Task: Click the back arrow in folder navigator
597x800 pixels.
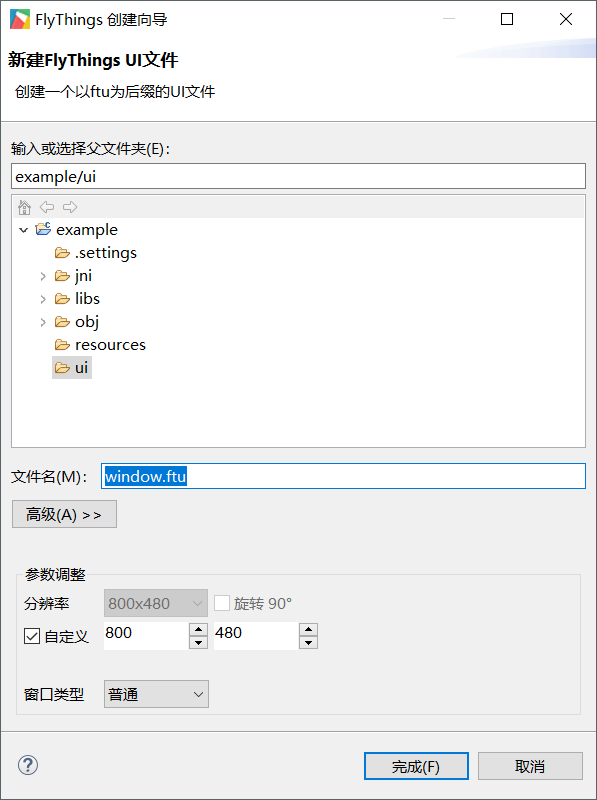Action: coord(47,207)
